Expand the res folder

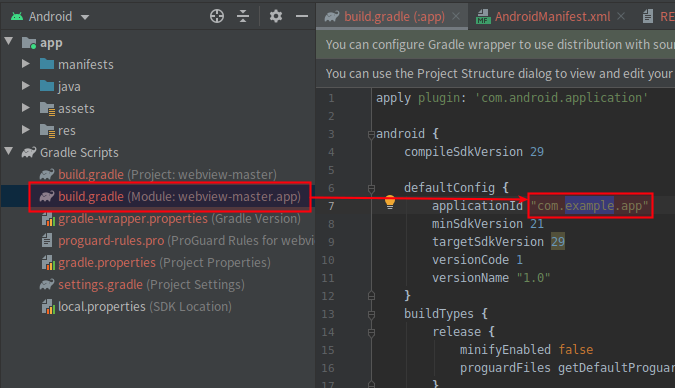click(x=26, y=130)
